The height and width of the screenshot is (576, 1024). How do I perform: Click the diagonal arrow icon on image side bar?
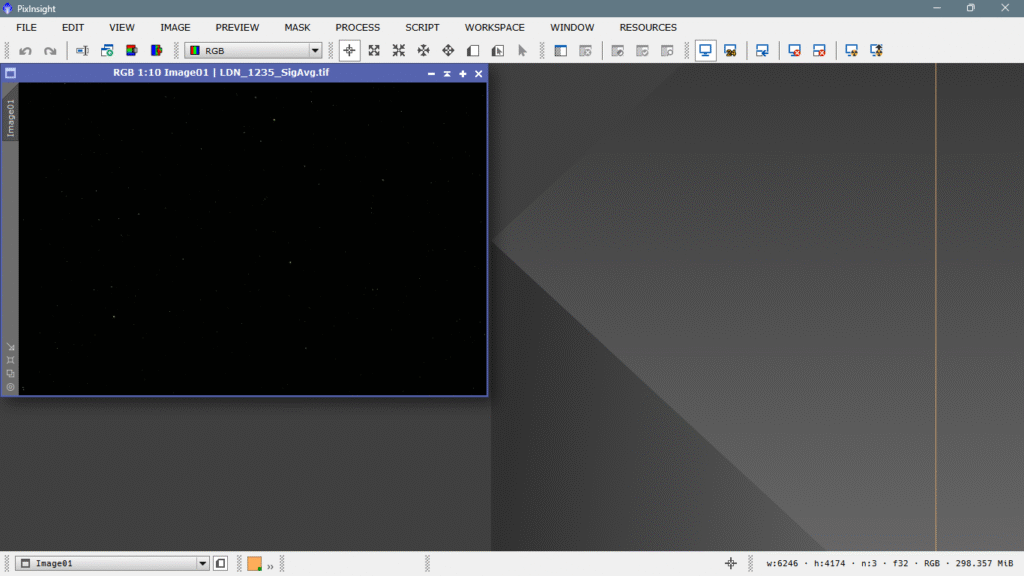coord(10,347)
